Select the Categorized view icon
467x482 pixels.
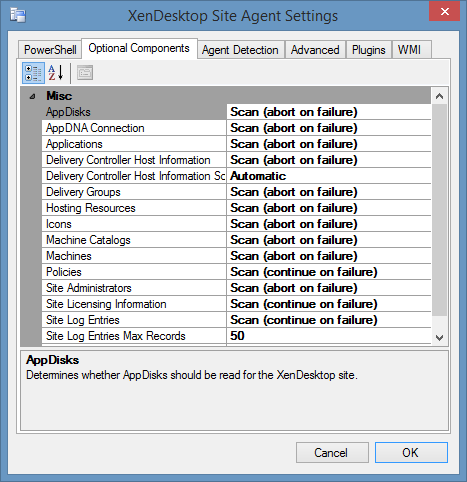pyautogui.click(x=33, y=73)
